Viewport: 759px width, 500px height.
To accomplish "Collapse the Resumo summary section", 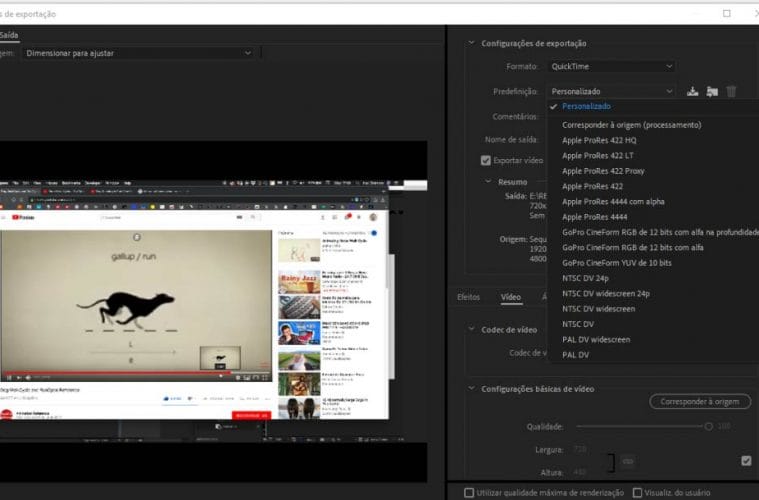I will pyautogui.click(x=488, y=182).
